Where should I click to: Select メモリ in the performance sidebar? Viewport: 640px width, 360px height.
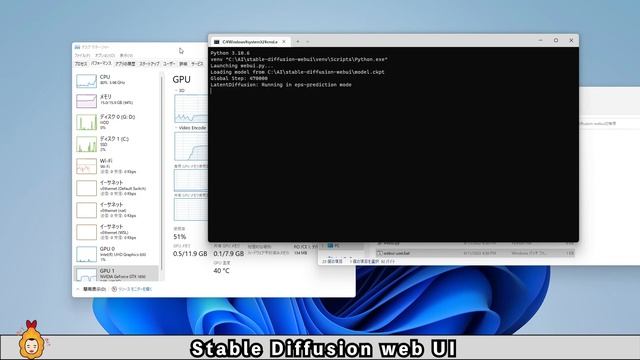[116, 100]
